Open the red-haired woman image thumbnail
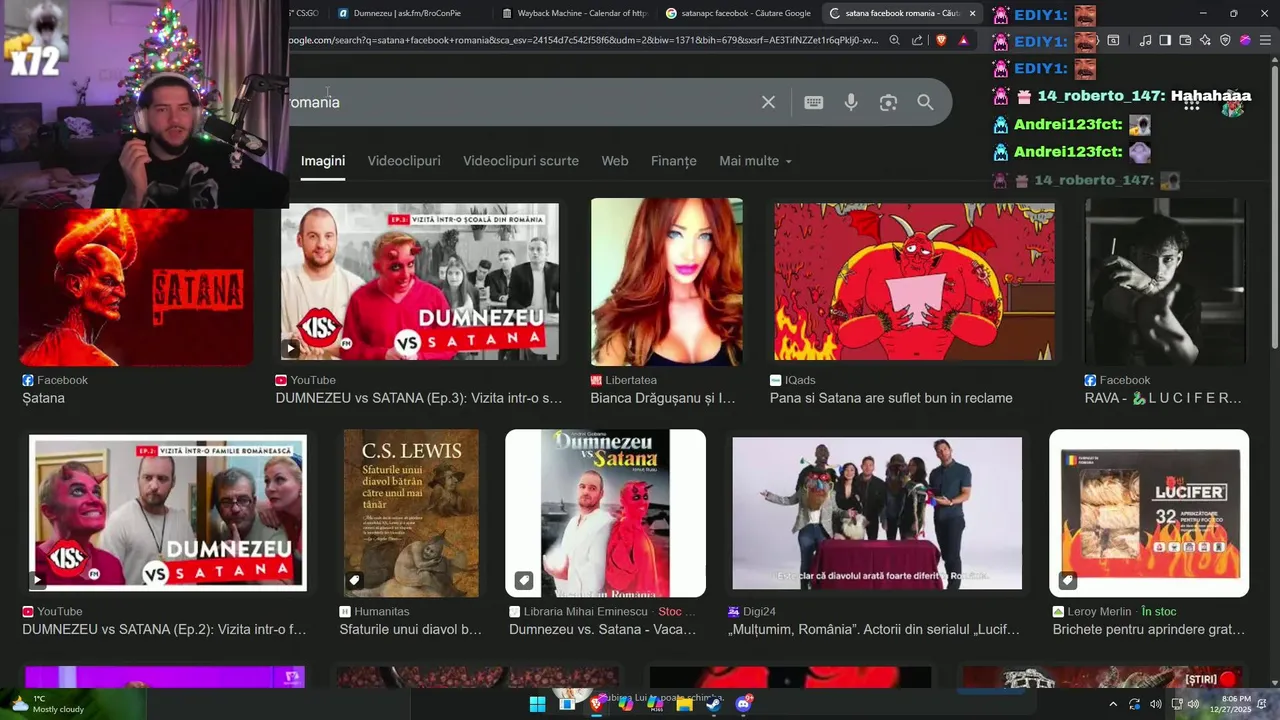Viewport: 1280px width, 720px height. 667,282
